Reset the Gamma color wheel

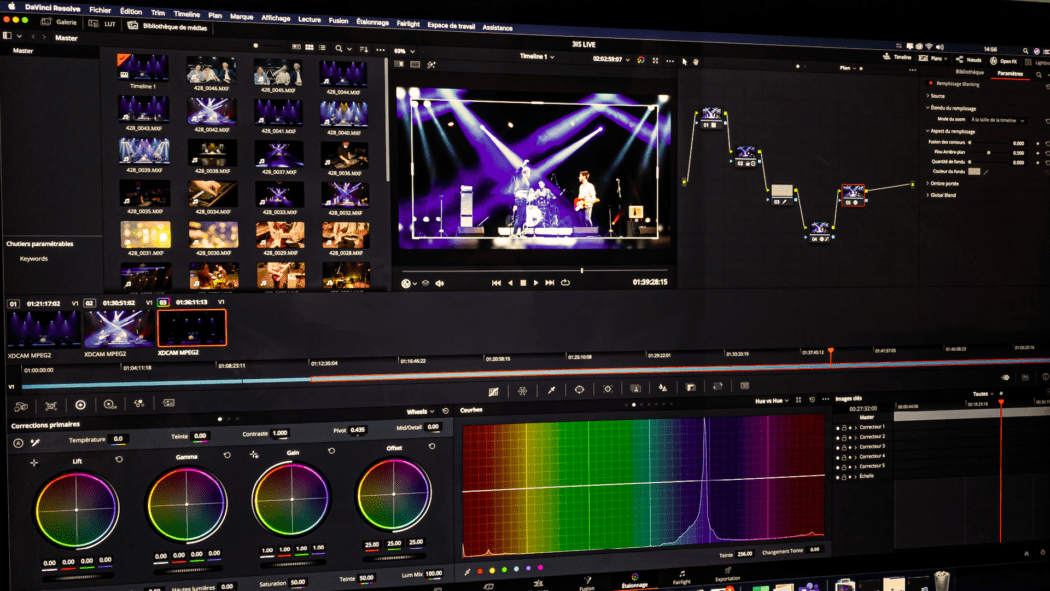[x=227, y=455]
